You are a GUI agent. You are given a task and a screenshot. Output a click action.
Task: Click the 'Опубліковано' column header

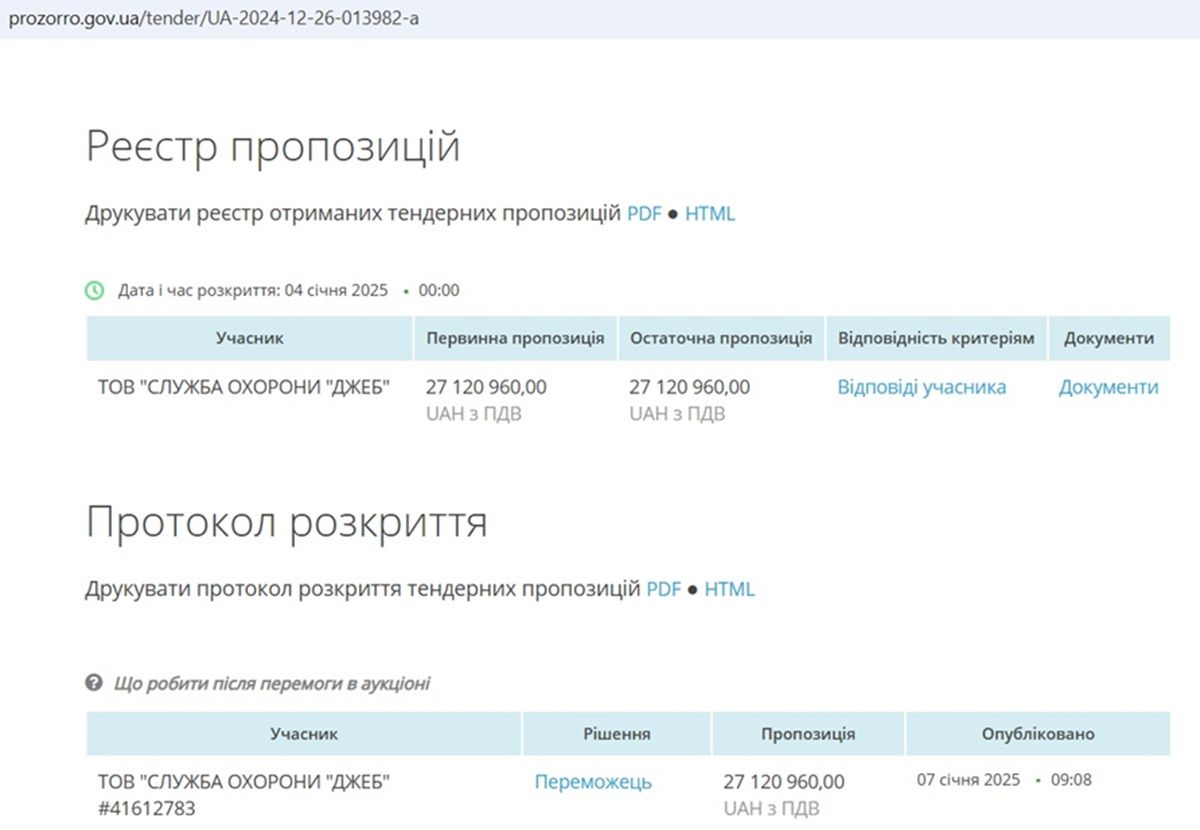click(1037, 734)
